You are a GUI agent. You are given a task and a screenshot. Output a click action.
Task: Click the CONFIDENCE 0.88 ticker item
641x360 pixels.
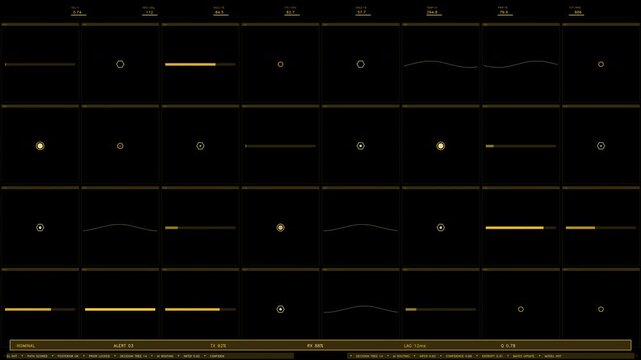coord(459,356)
